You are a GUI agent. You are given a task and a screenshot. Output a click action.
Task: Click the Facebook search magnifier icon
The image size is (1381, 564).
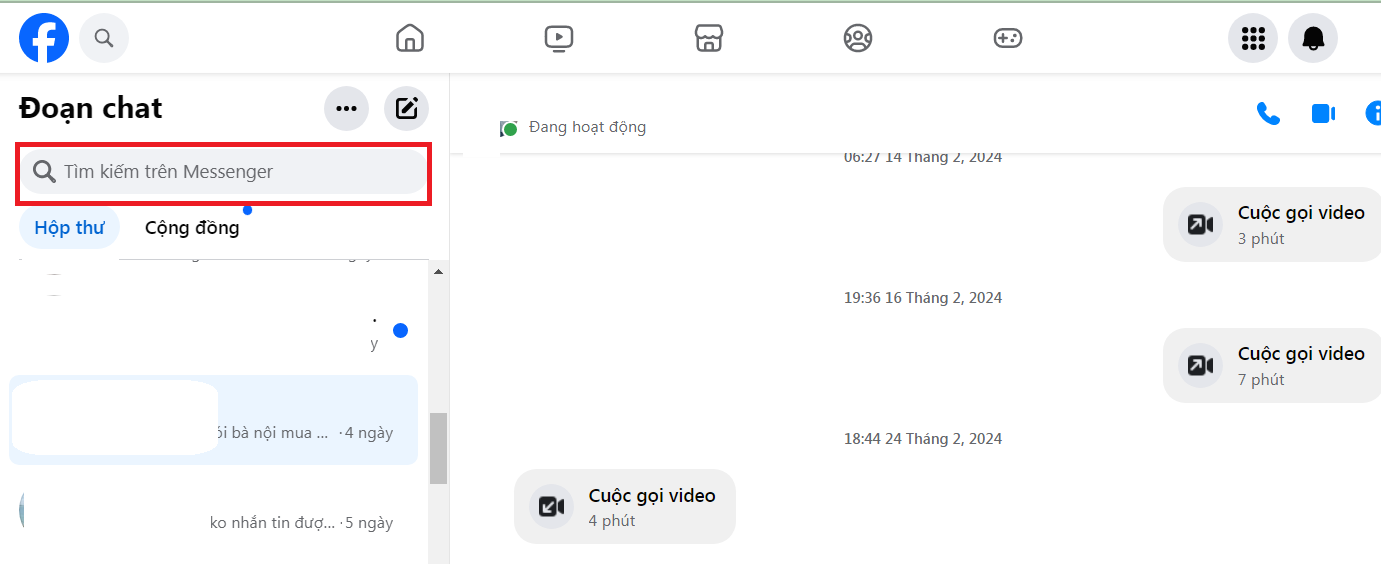click(104, 38)
